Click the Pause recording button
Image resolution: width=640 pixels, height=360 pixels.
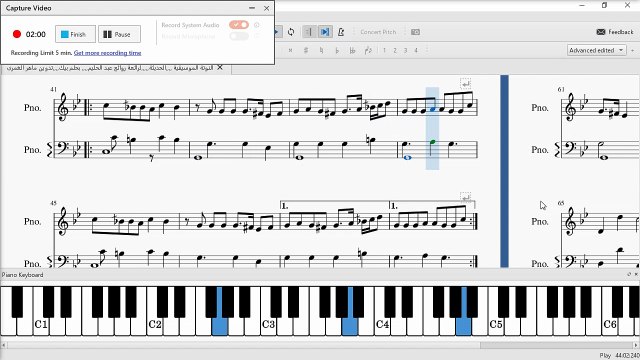[x=119, y=34]
